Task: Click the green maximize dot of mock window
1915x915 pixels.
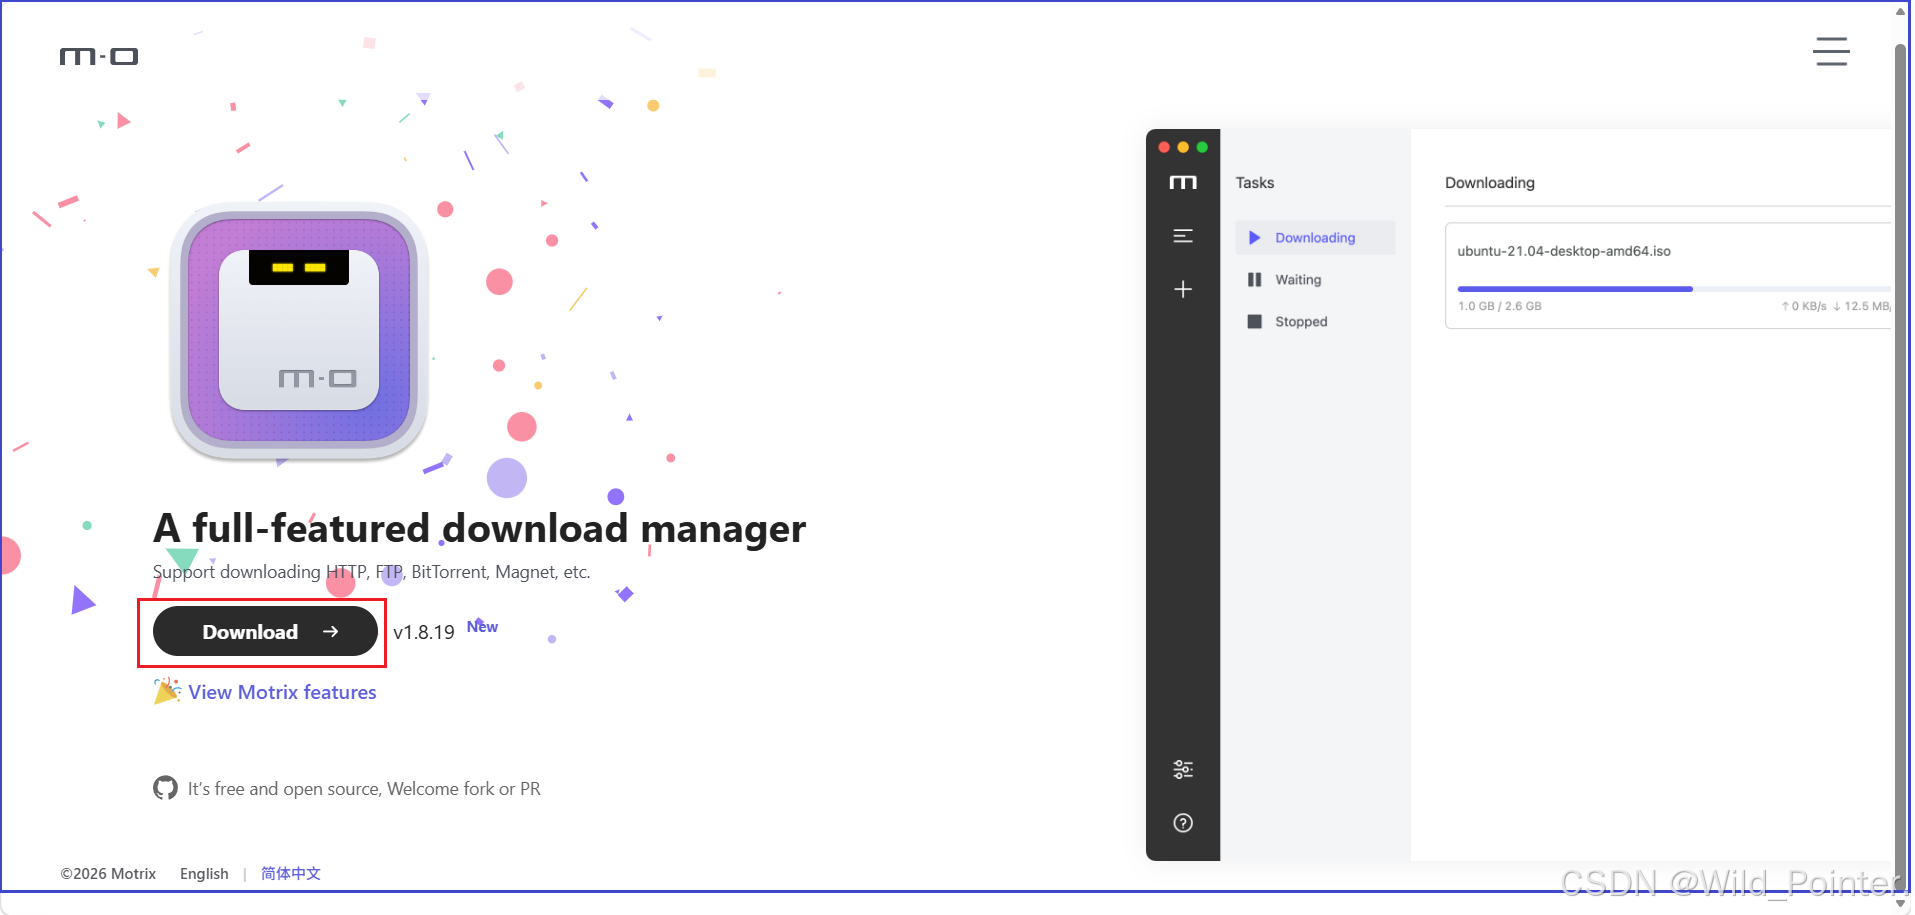Action: (x=1202, y=147)
